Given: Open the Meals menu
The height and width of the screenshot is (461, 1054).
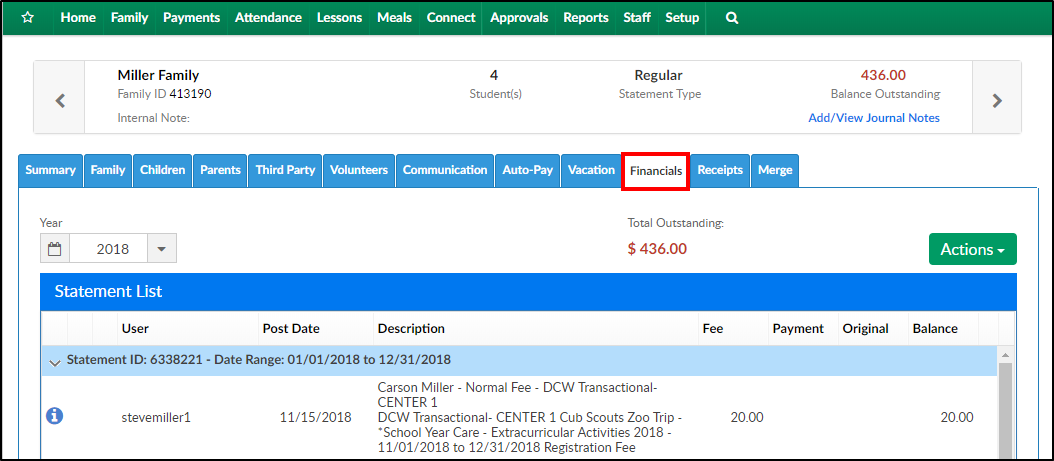Looking at the screenshot, I should tap(395, 18).
